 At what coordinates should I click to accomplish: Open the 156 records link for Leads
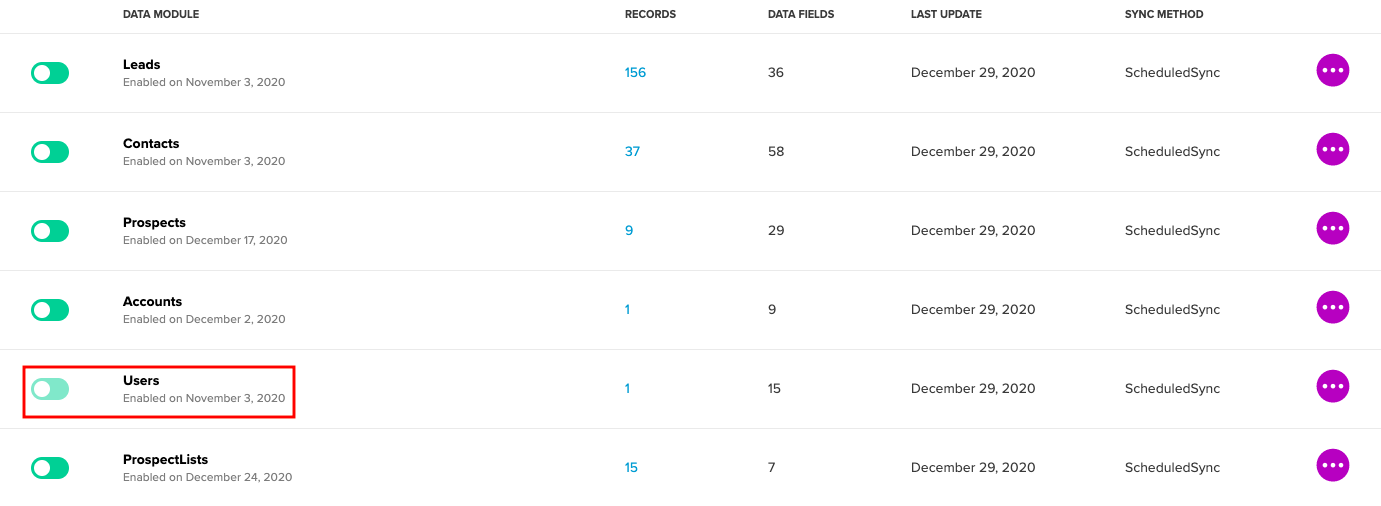(635, 73)
